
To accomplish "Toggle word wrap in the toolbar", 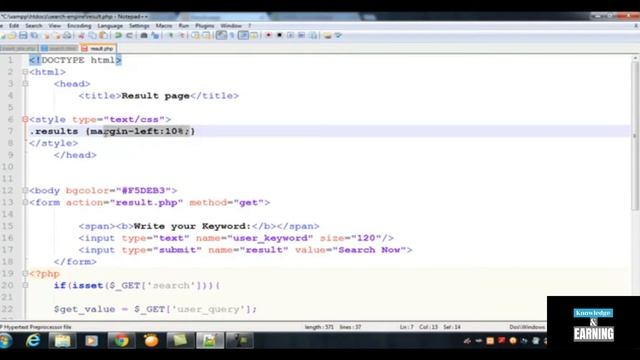I will pos(221,36).
